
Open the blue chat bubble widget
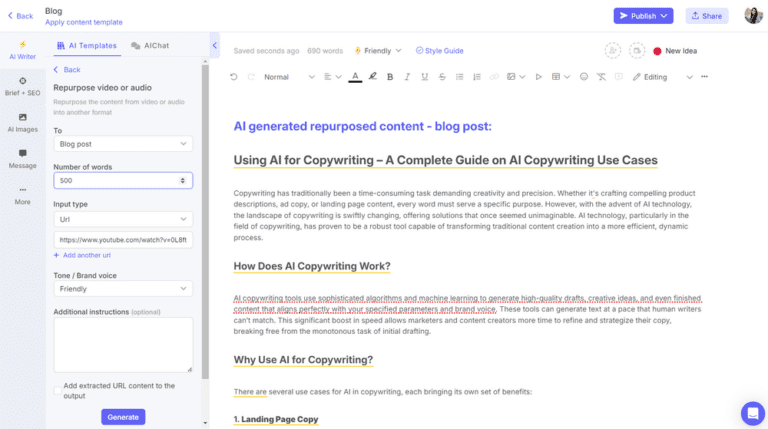752,413
